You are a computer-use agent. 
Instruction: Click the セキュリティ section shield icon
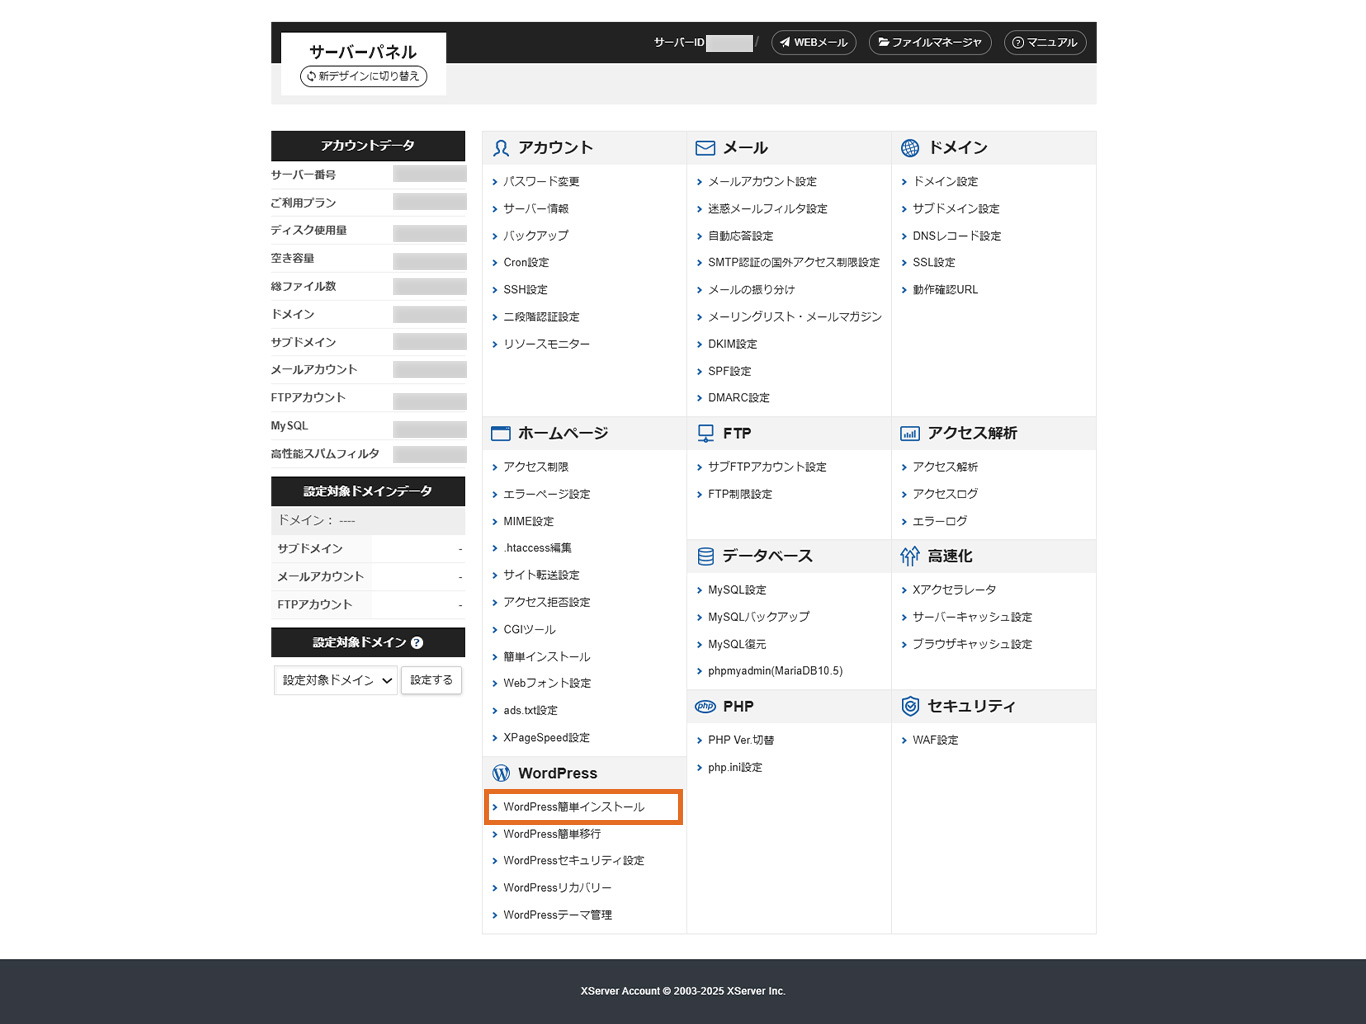click(x=910, y=706)
